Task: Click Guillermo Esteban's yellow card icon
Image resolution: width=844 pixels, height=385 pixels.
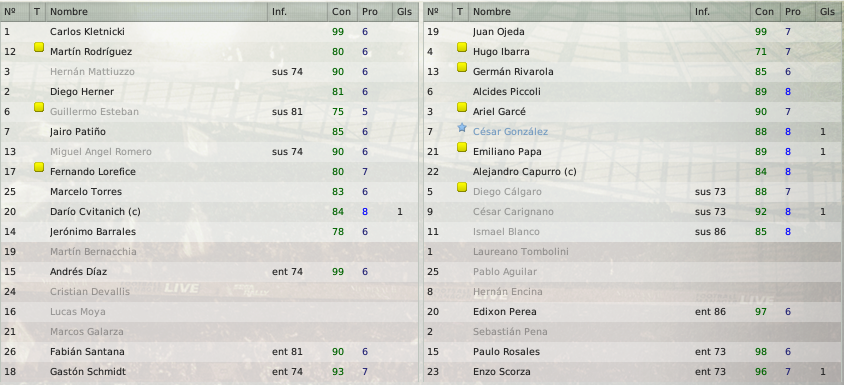Action: 39,107
